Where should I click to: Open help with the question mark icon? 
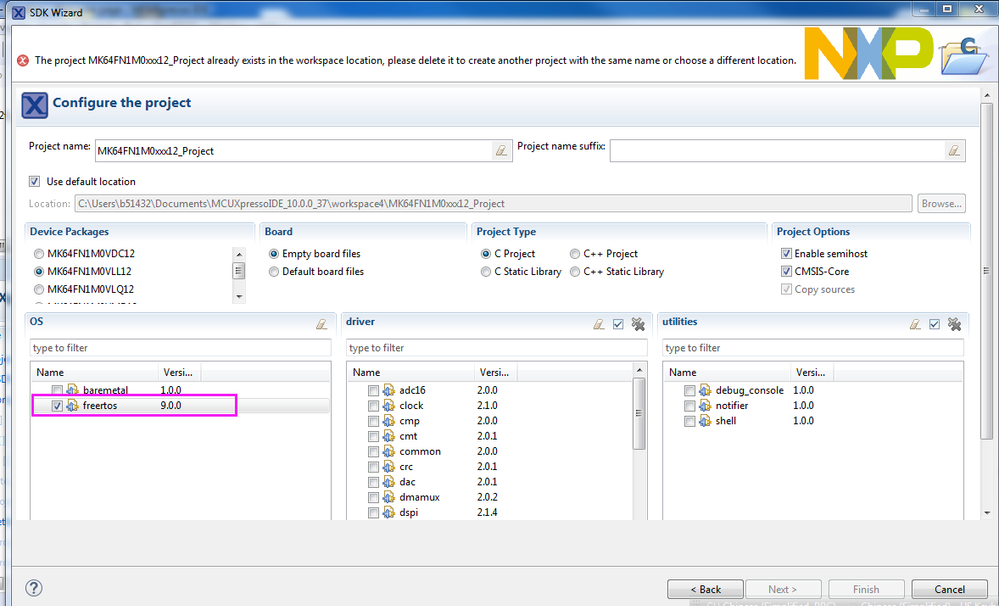(x=34, y=588)
